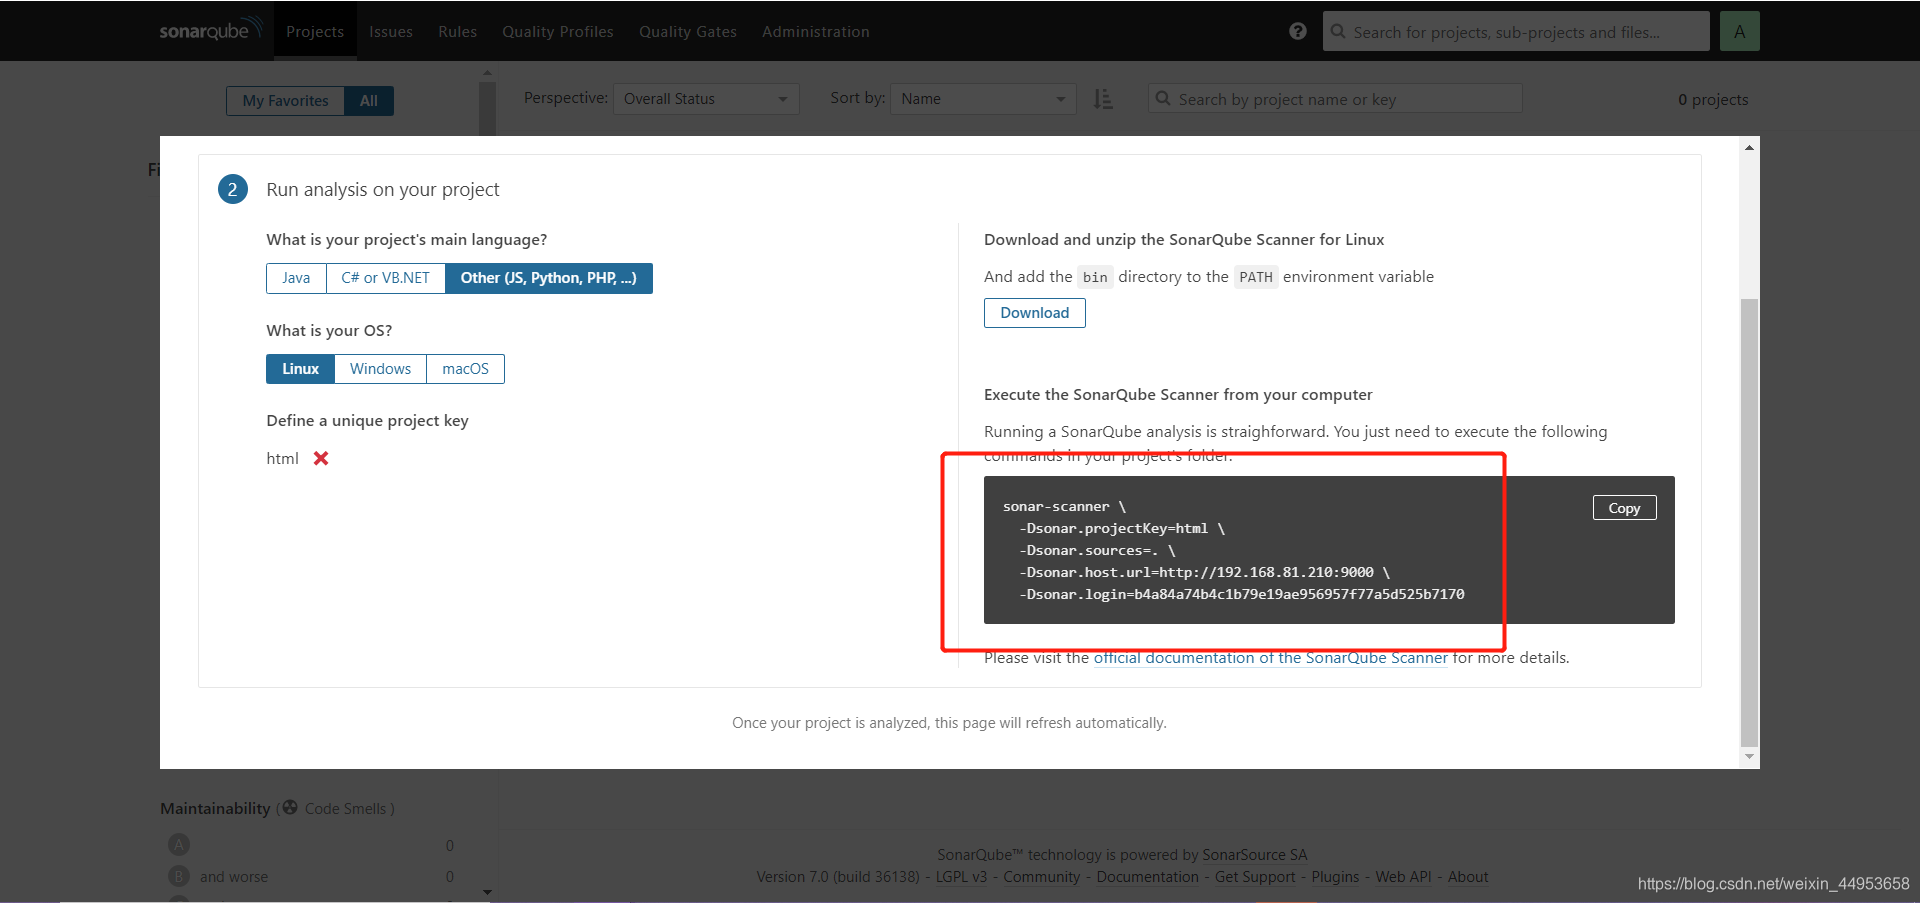
Task: Toggle the sort order direction icon
Action: pos(1103,99)
